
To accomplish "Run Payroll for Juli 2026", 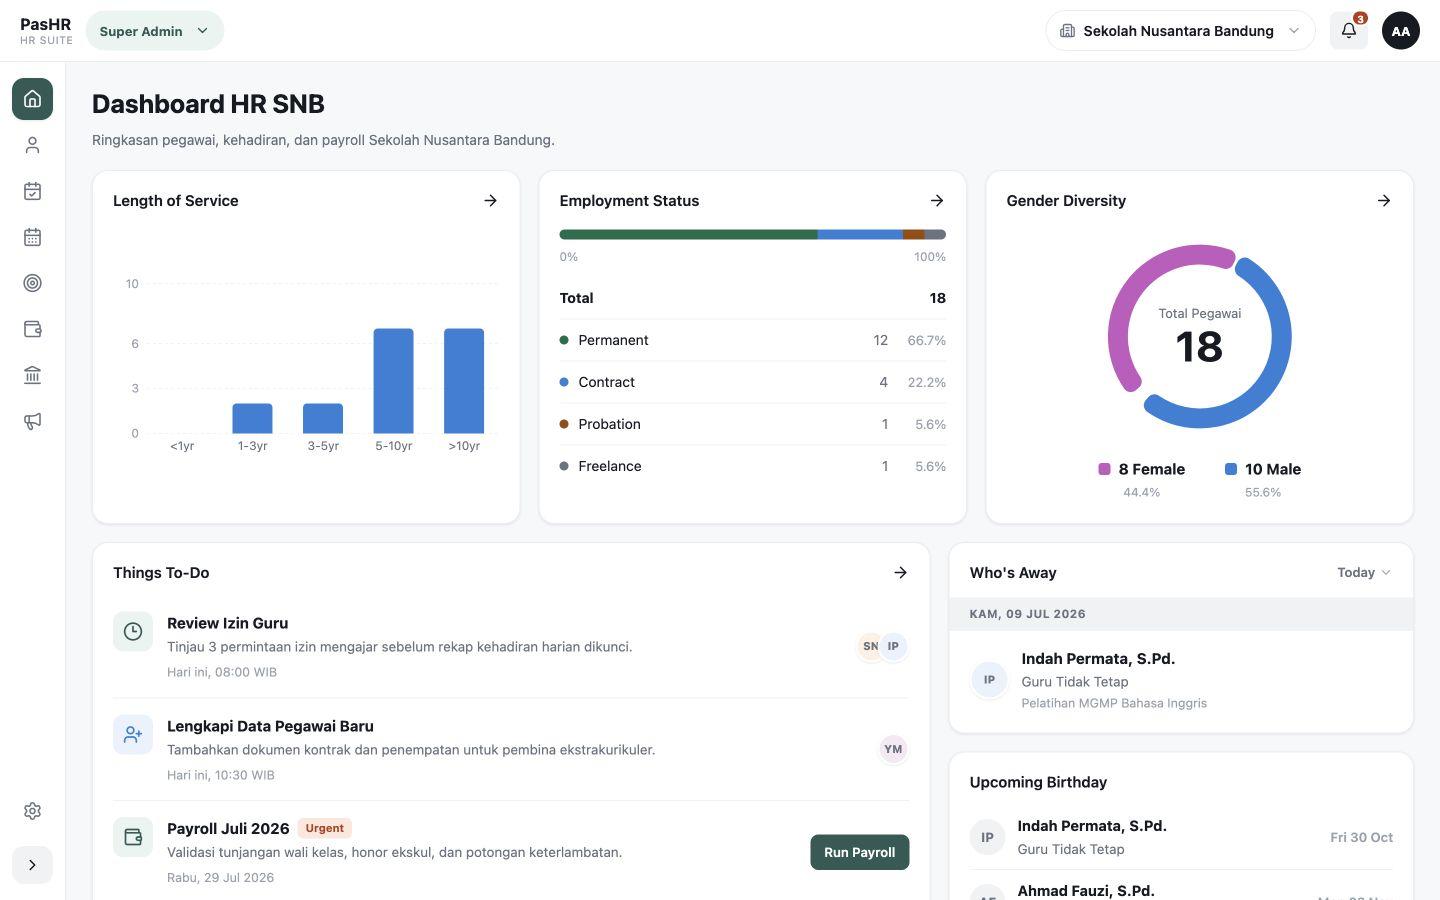I will point(859,852).
